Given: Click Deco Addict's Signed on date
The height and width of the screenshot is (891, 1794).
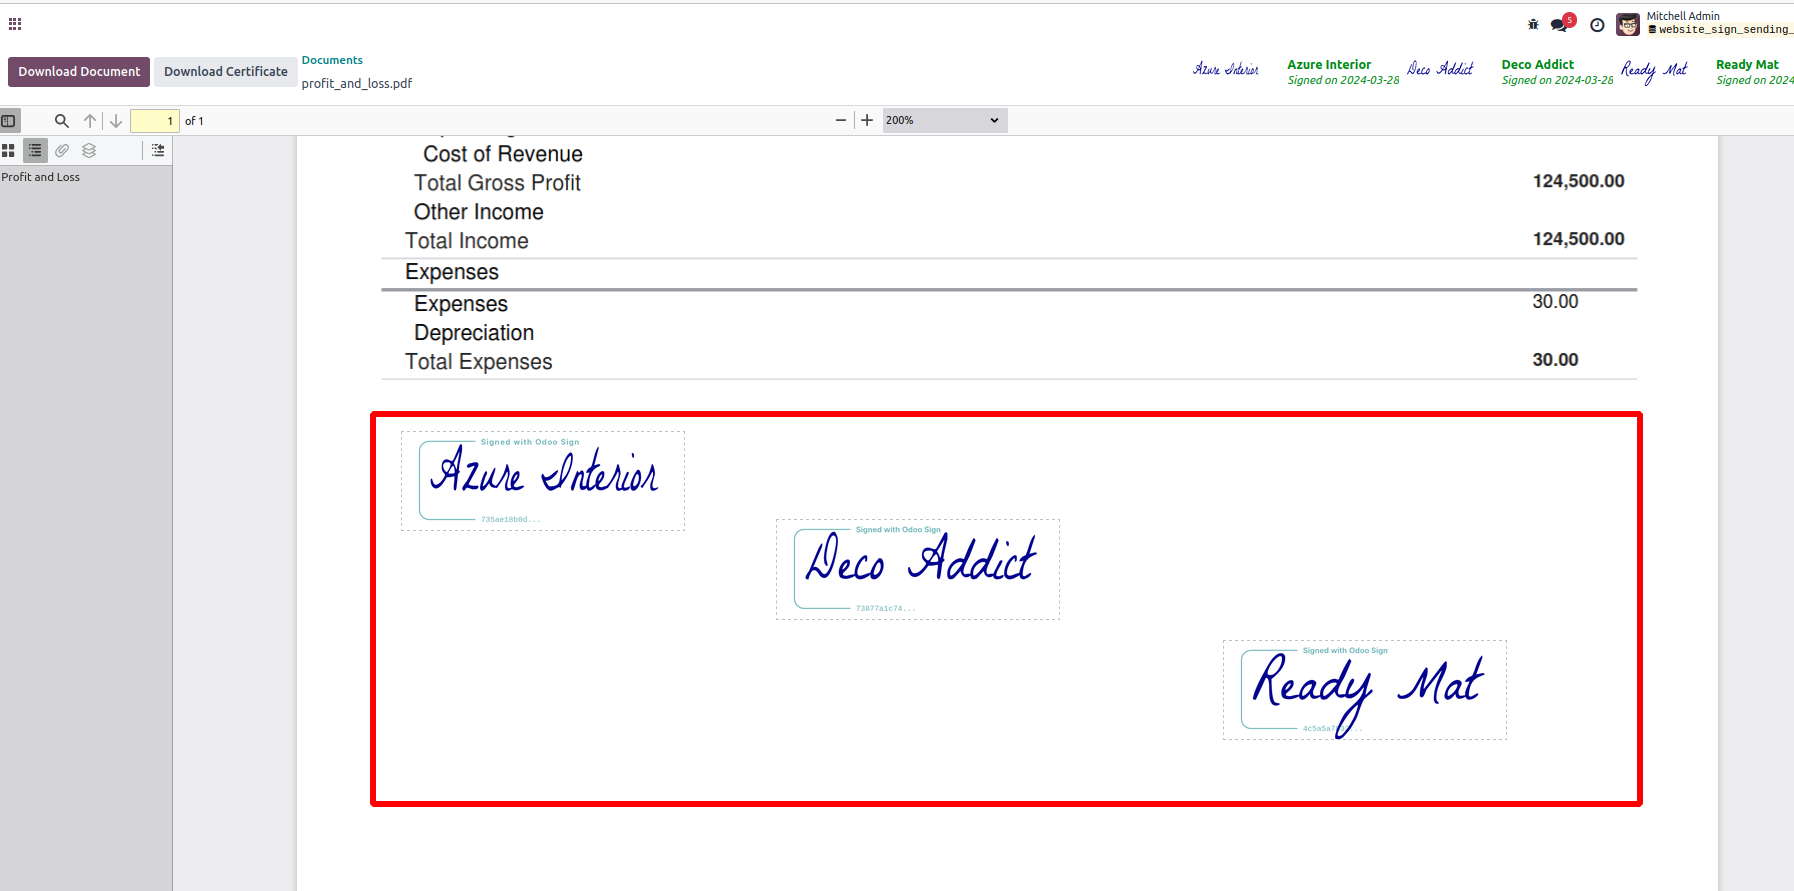Looking at the screenshot, I should (1557, 80).
